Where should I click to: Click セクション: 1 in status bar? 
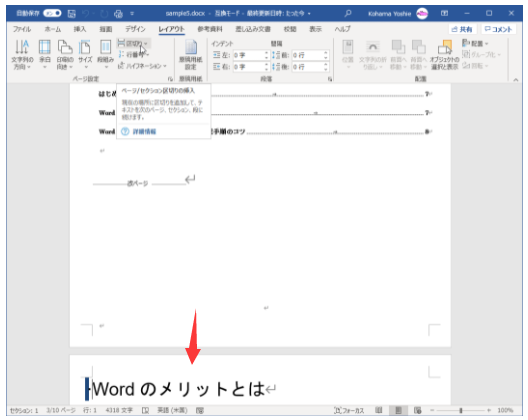[24, 411]
